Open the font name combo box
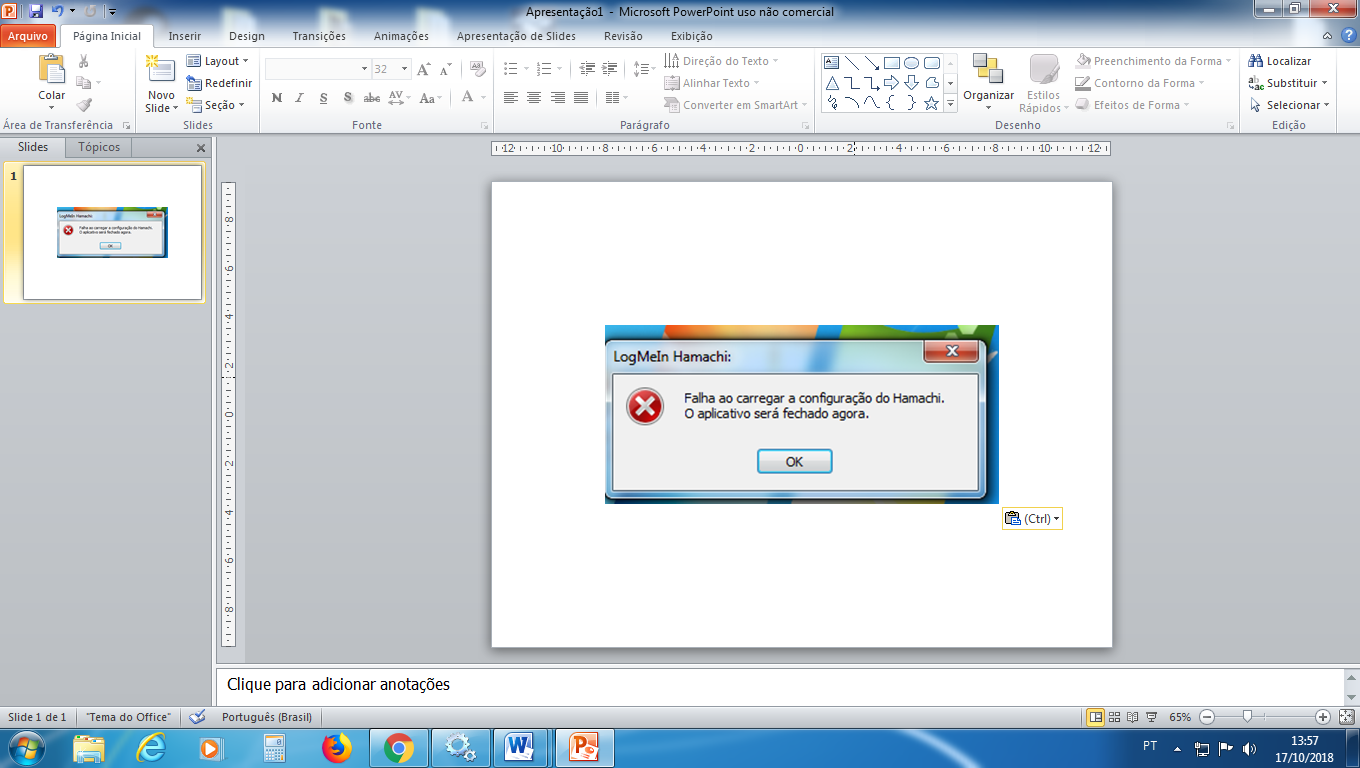The image size is (1360, 768). click(318, 69)
